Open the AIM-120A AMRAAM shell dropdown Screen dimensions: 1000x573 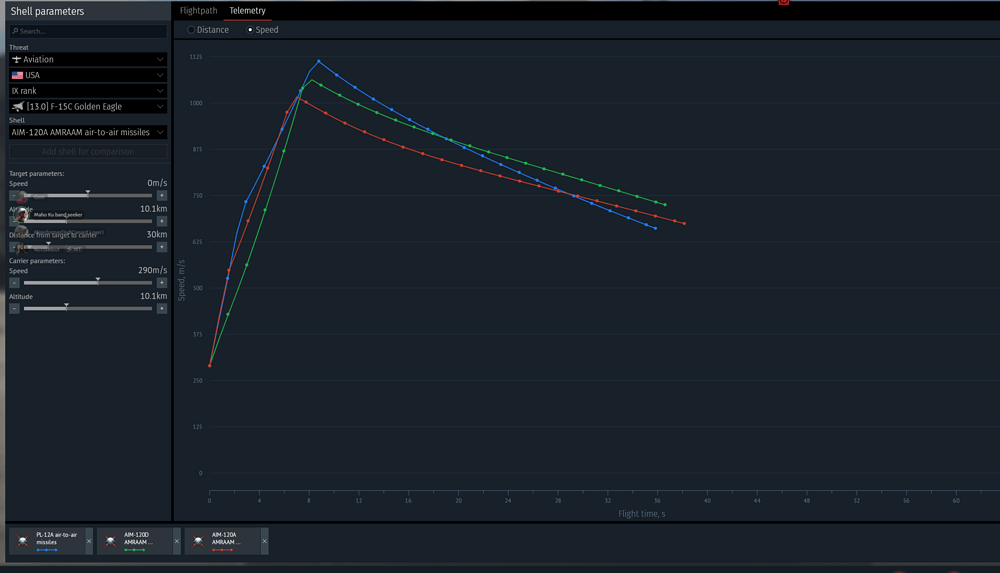pos(88,132)
